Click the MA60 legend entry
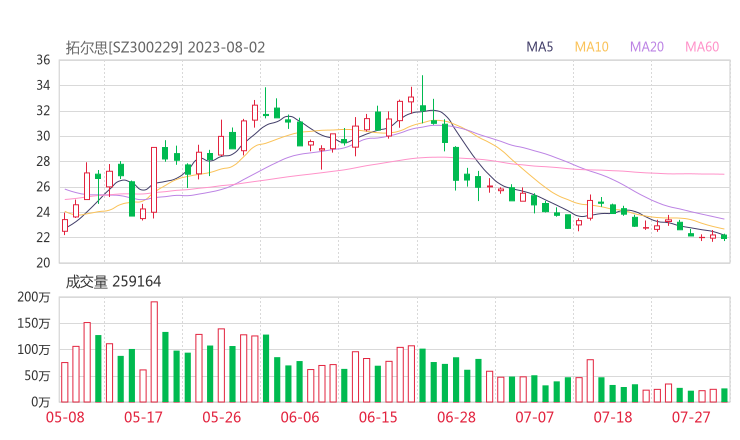Image resolution: width=740 pixels, height=440 pixels. tap(702, 47)
